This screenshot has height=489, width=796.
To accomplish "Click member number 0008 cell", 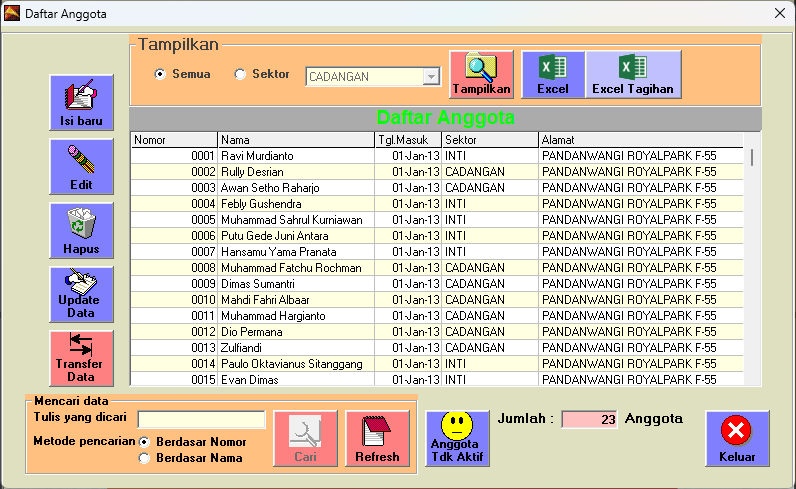I will (174, 268).
